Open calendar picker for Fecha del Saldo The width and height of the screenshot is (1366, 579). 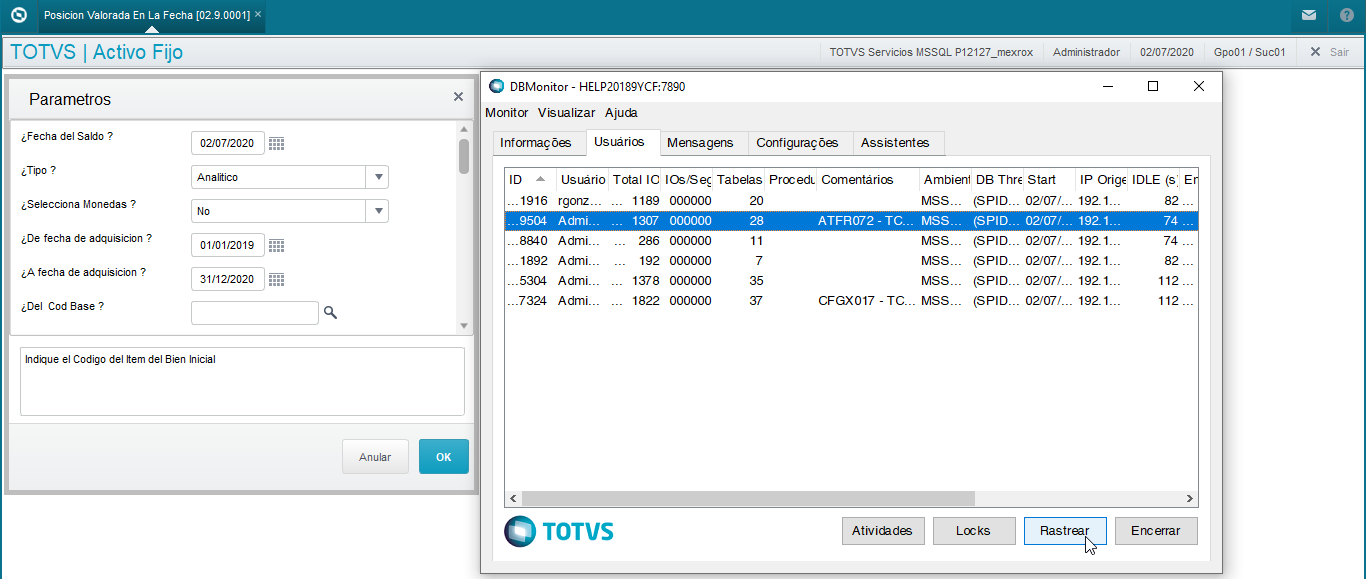coord(277,143)
